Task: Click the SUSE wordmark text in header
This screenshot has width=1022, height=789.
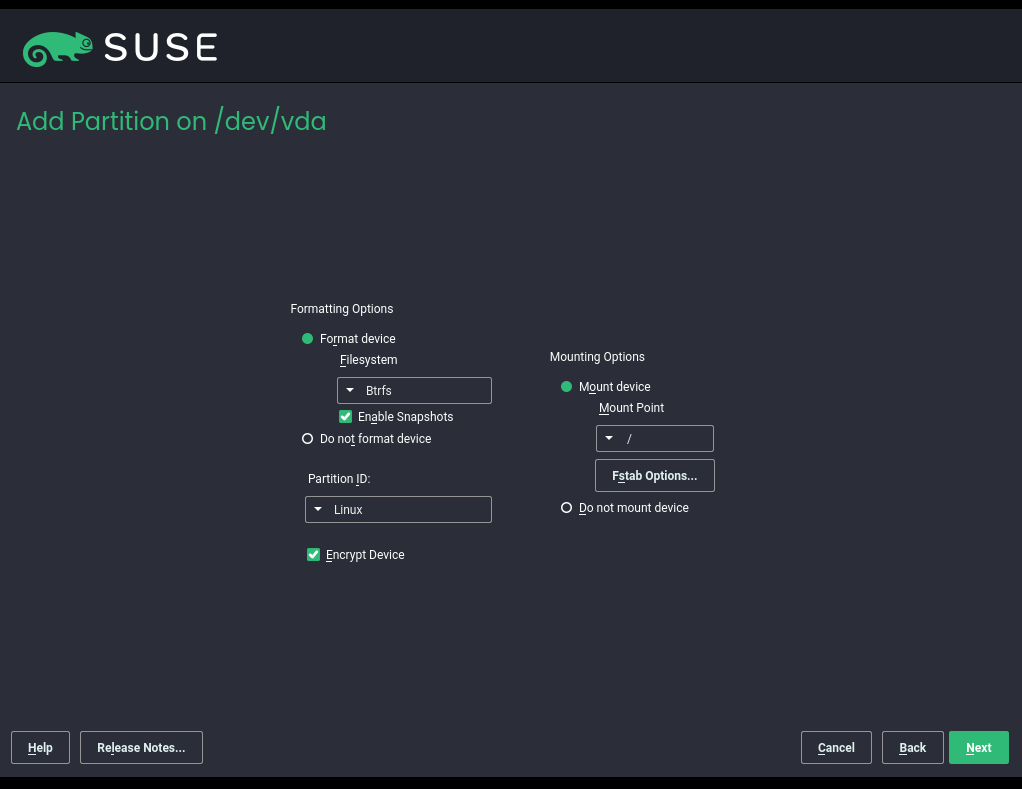Action: point(161,47)
